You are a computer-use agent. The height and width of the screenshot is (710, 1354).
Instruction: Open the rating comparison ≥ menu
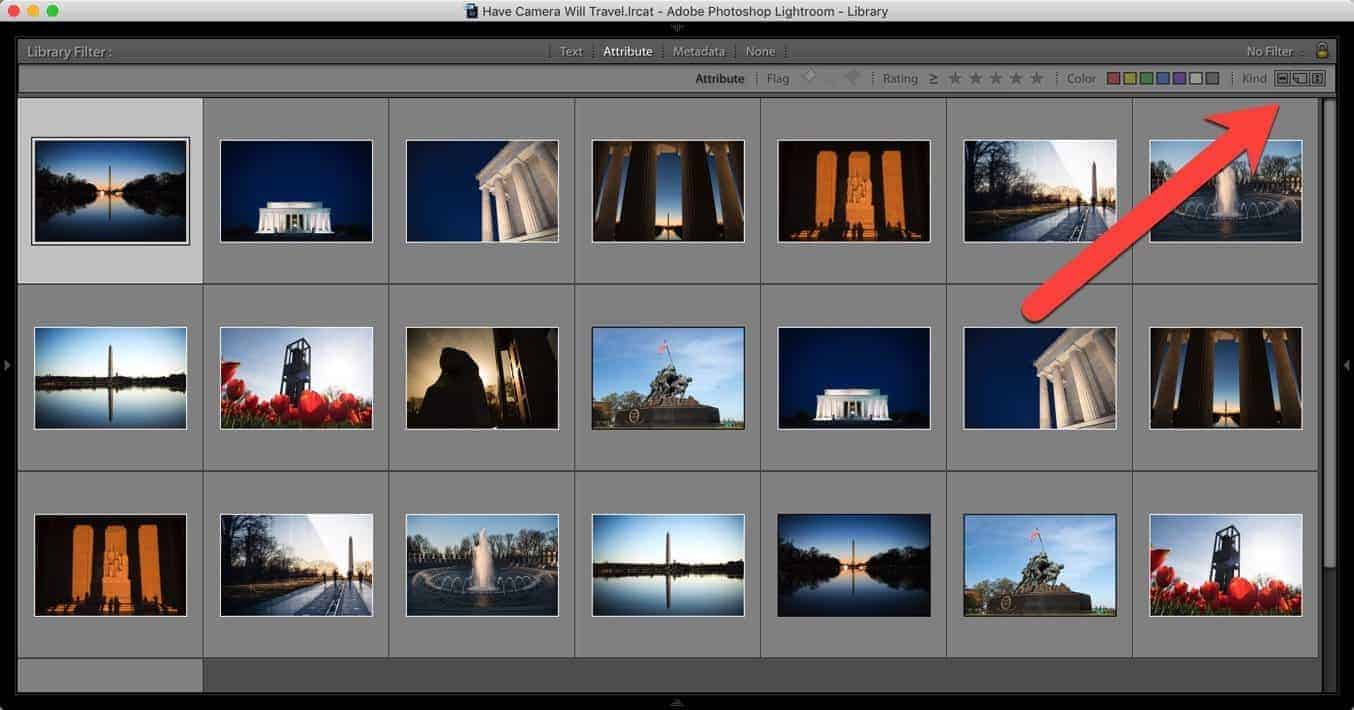[933, 78]
